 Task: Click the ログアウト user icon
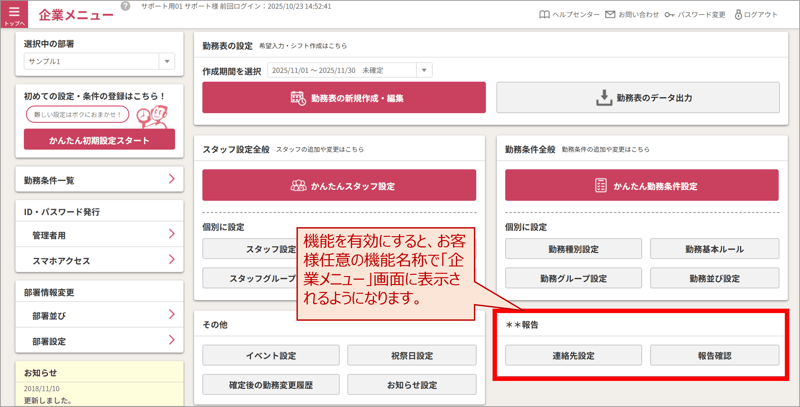click(x=740, y=15)
